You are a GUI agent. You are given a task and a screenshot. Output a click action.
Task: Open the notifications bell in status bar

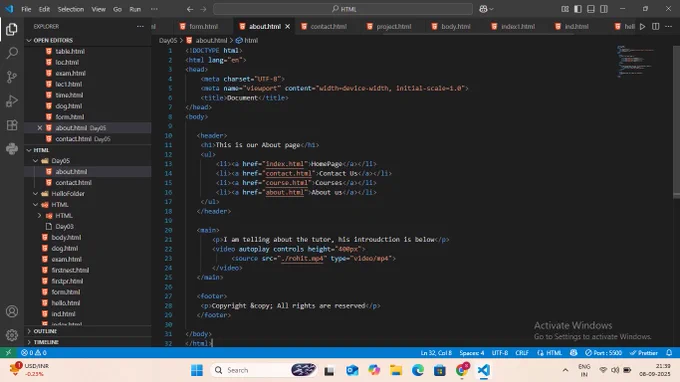(x=669, y=353)
